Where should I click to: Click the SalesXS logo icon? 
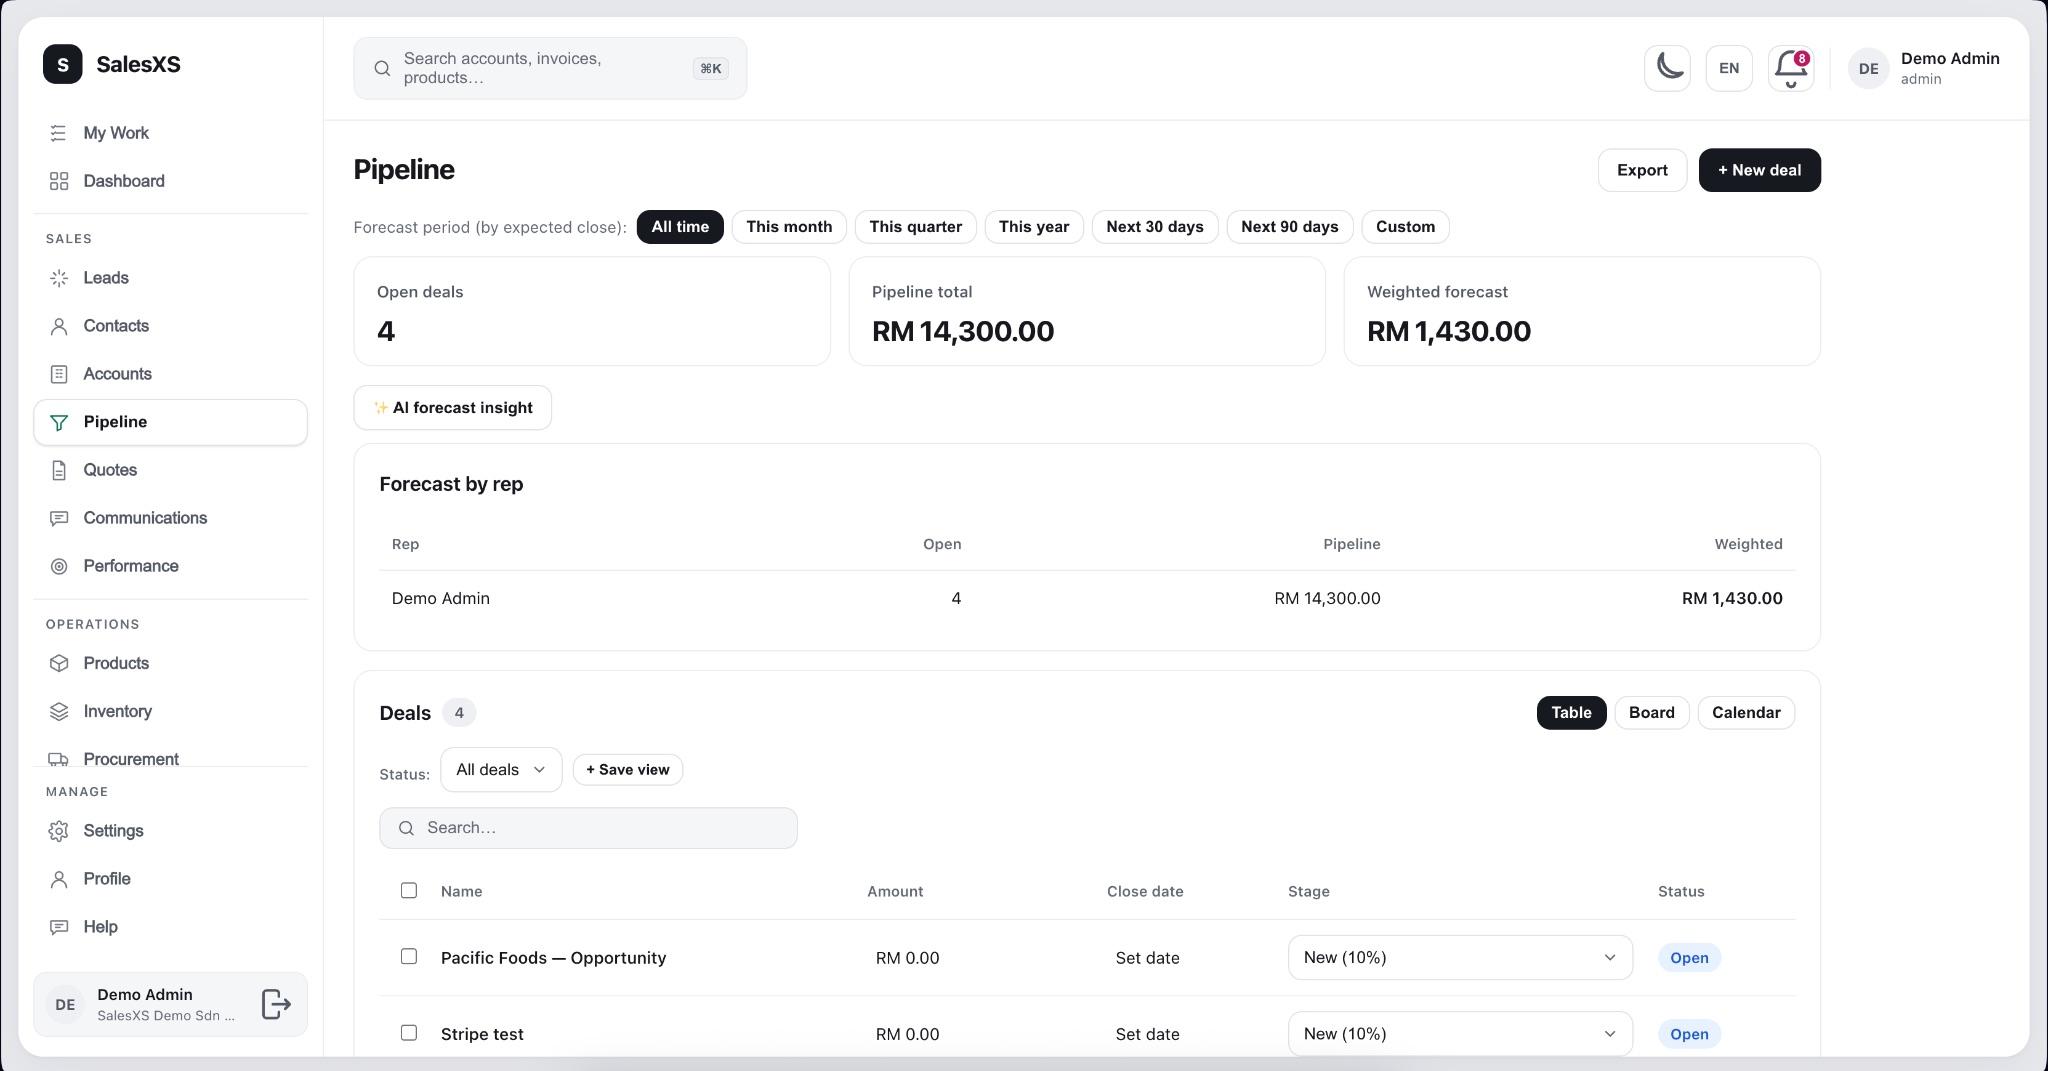63,64
